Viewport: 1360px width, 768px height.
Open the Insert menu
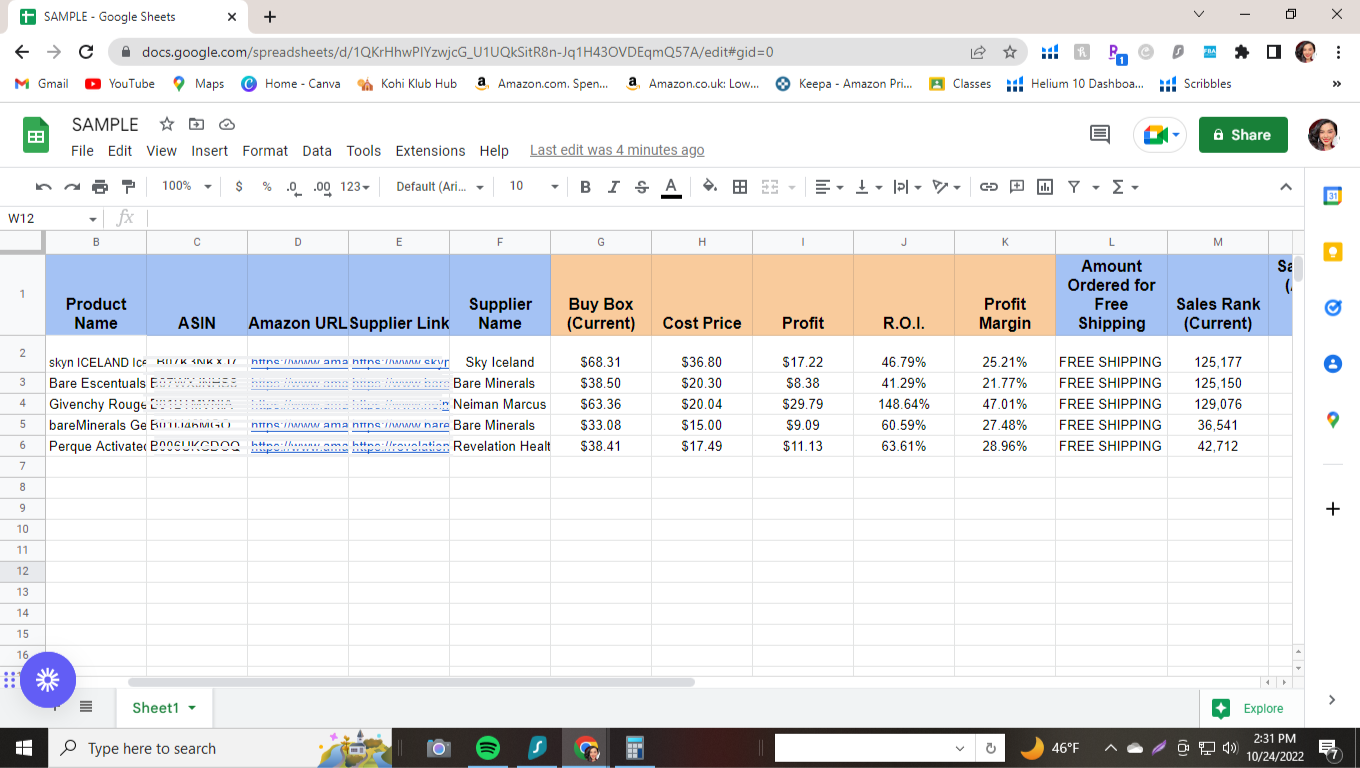[210, 151]
